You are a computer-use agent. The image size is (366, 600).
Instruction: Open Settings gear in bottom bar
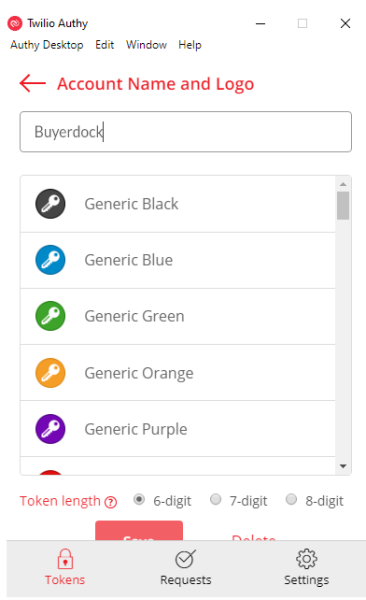(x=306, y=567)
